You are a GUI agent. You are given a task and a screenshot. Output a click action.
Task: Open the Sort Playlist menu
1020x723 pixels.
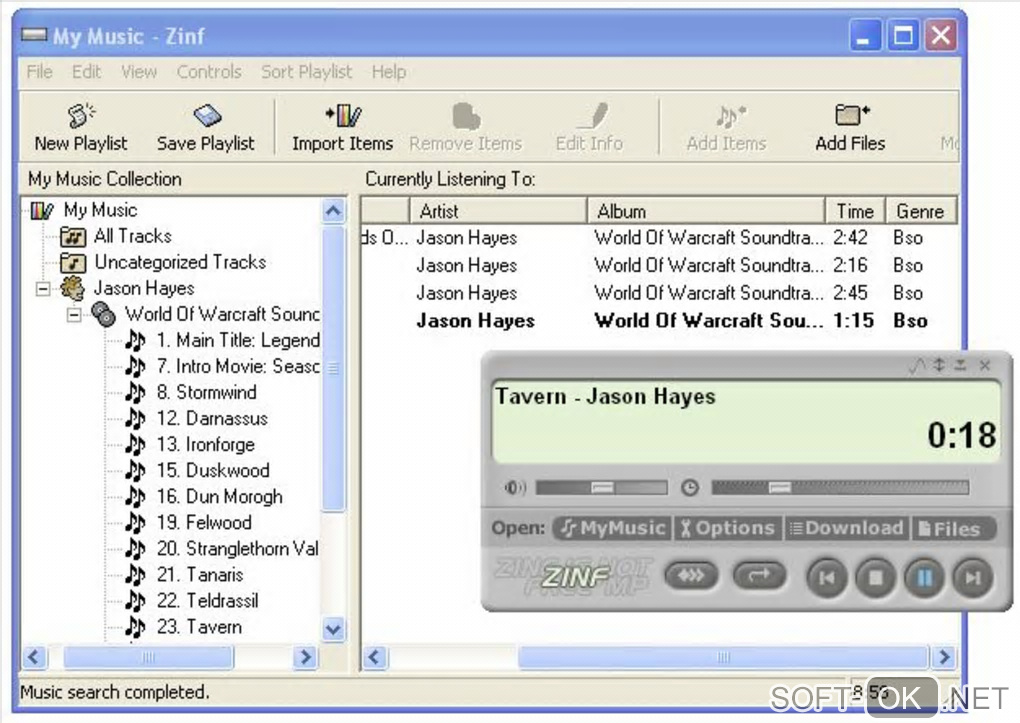tap(306, 72)
